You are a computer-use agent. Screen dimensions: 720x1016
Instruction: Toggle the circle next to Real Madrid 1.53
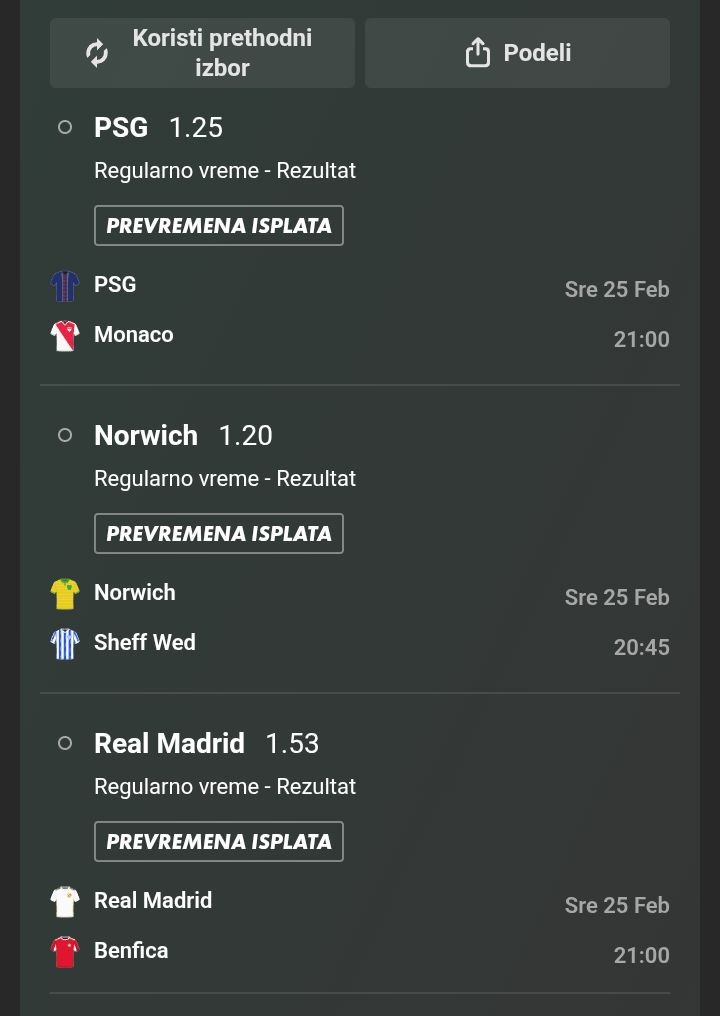point(65,743)
